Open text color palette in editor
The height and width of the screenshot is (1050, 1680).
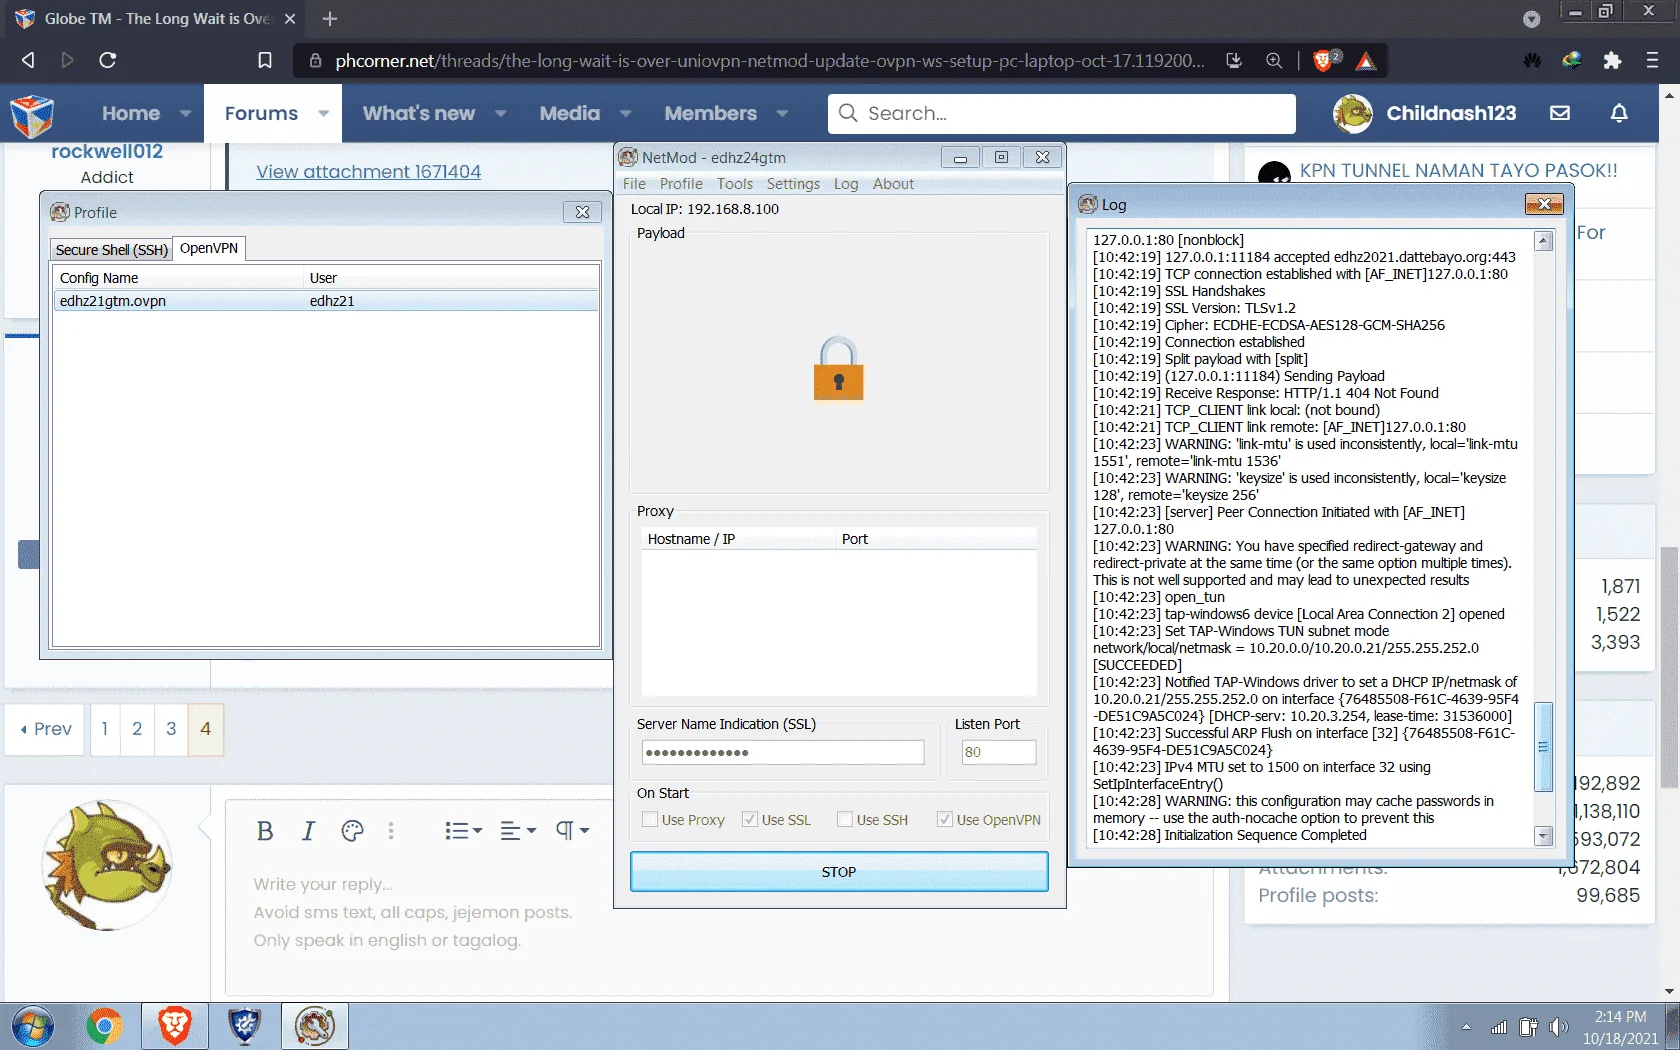(352, 831)
